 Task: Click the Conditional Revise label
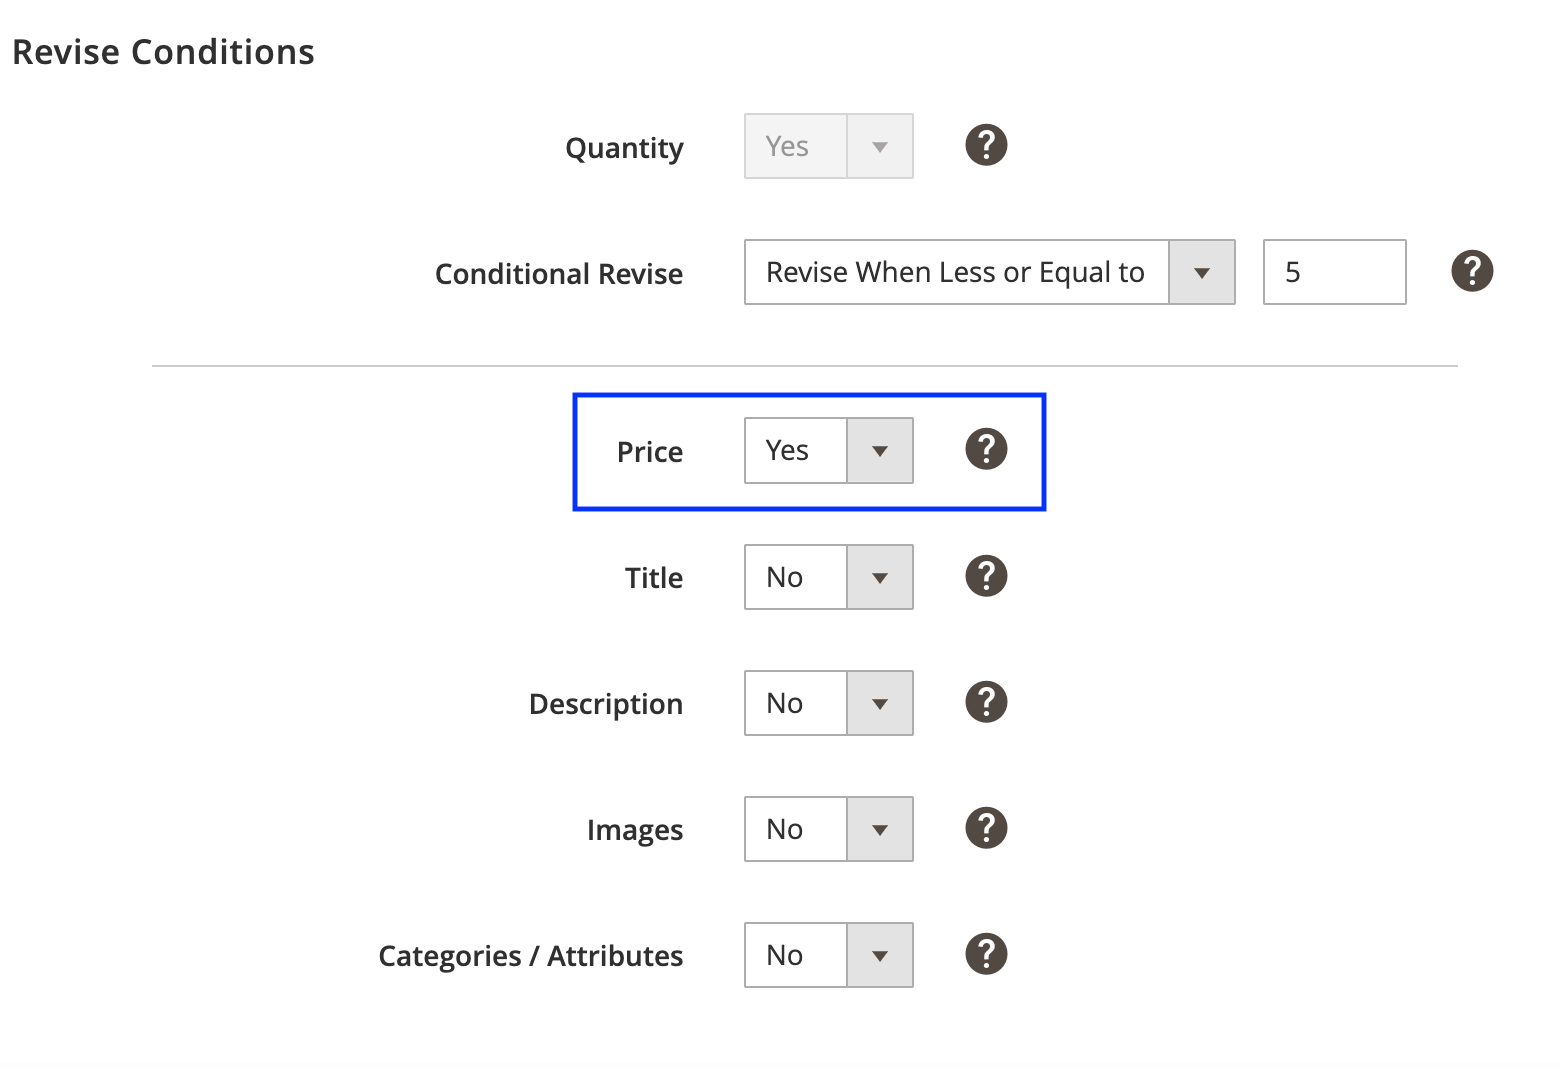(558, 274)
